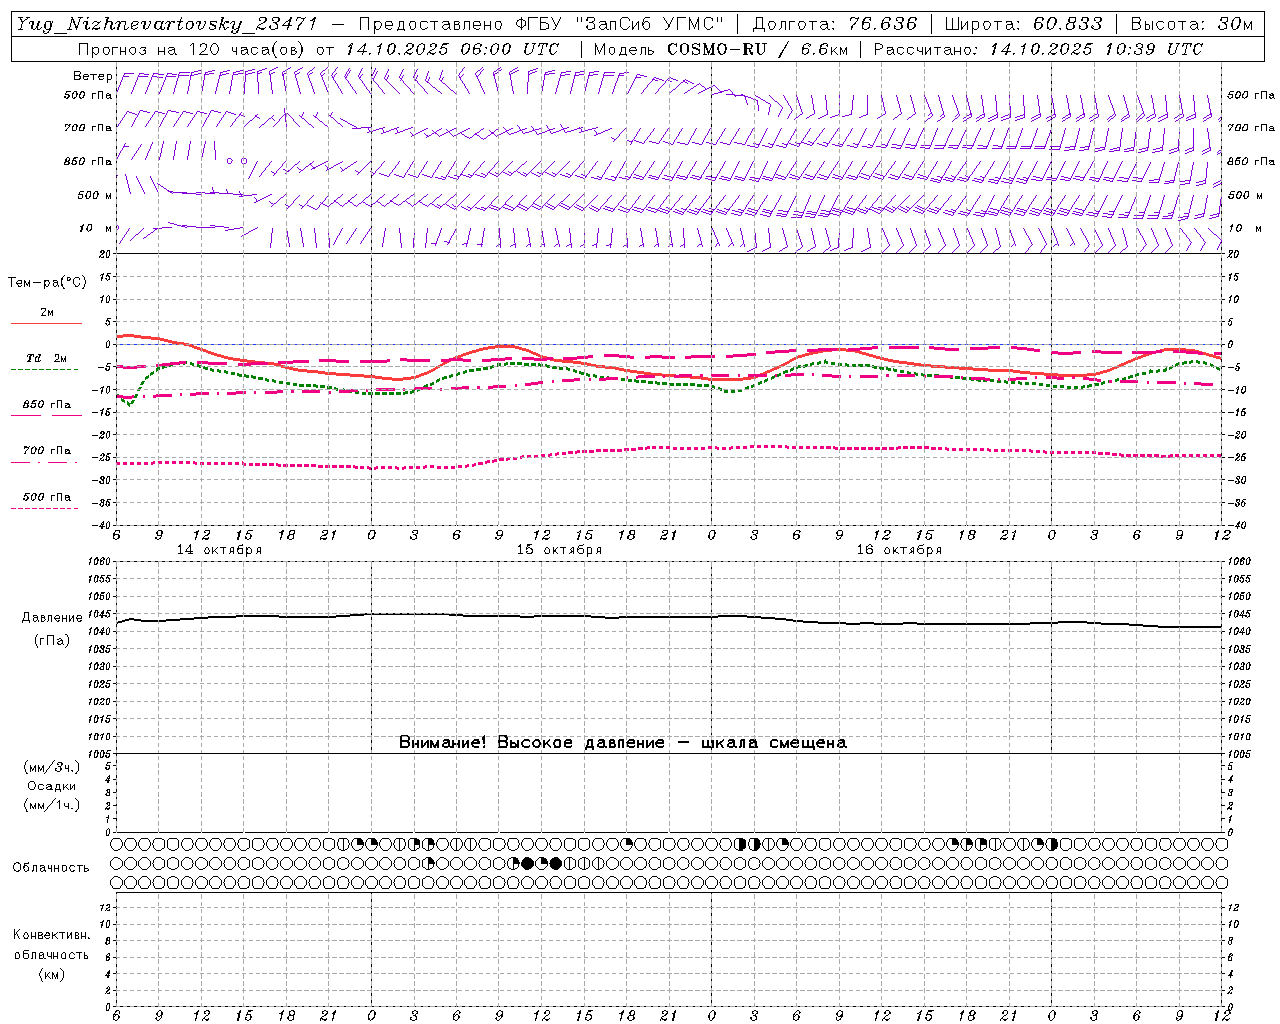Viewport: 1280px width, 1024px height.
Task: Click the (км) unit label
Action: pyautogui.click(x=51, y=974)
